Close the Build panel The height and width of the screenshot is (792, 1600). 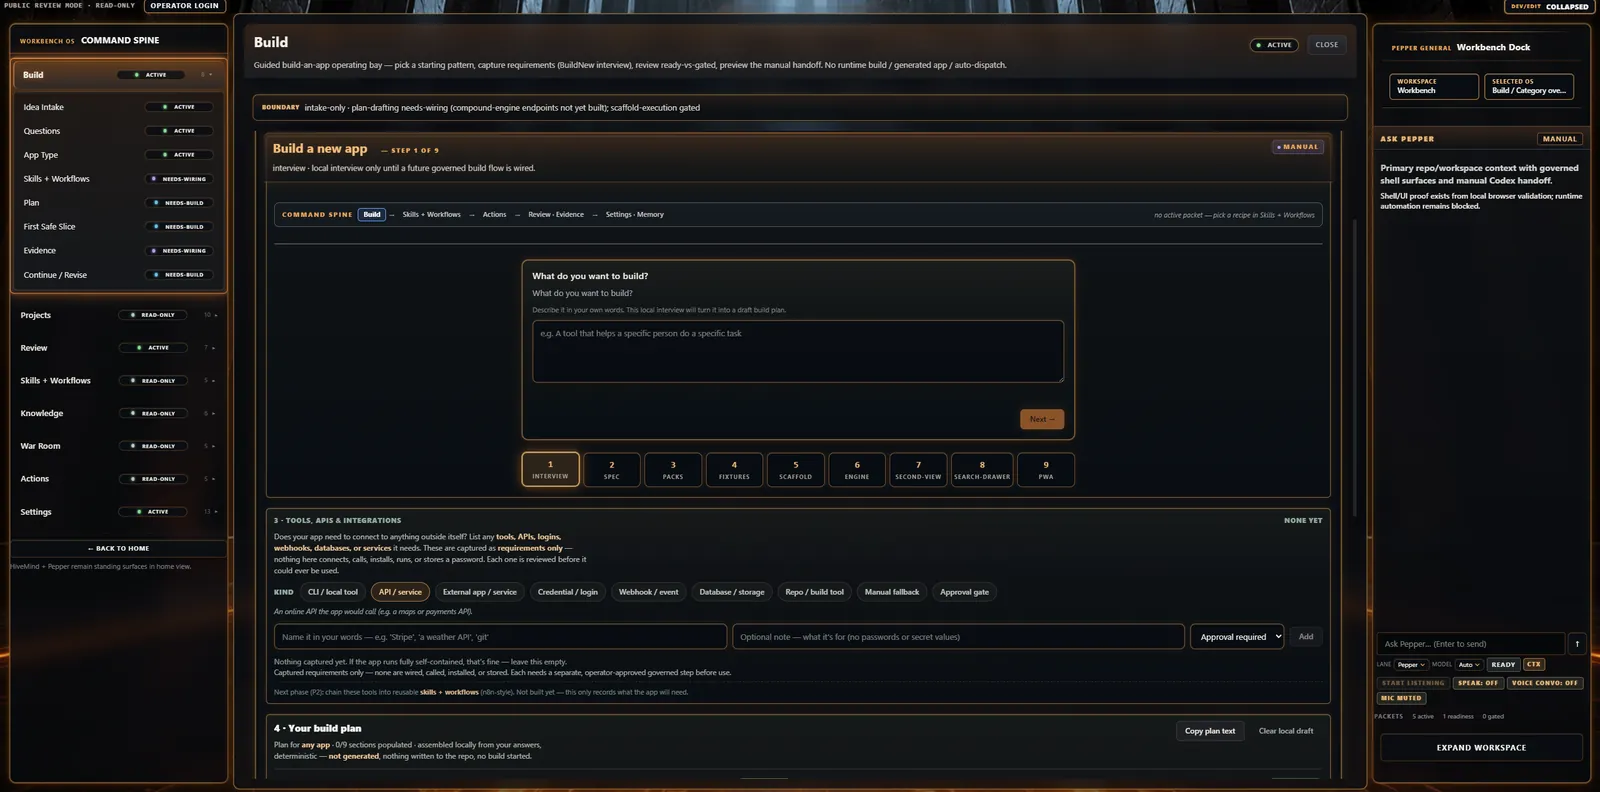coord(1327,45)
